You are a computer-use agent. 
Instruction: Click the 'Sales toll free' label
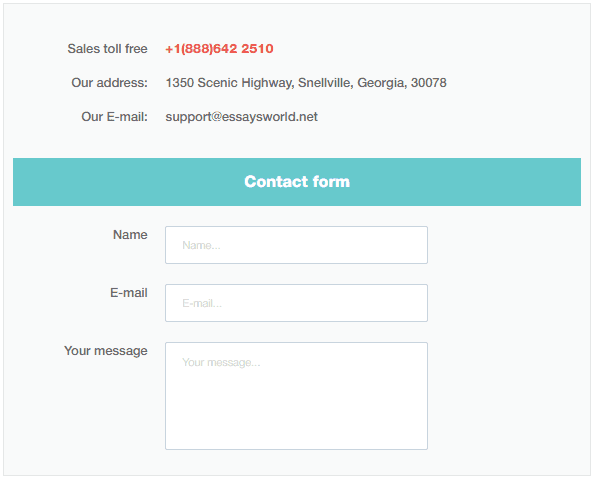(x=108, y=49)
